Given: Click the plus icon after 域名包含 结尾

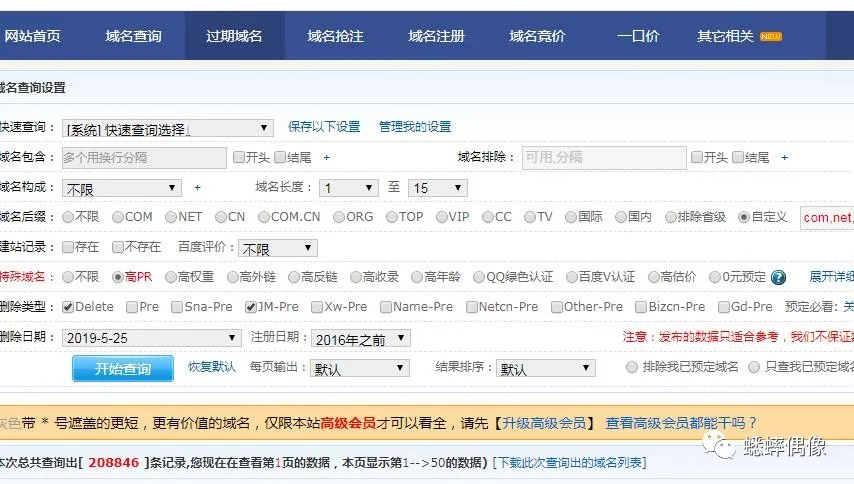Looking at the screenshot, I should [326, 157].
